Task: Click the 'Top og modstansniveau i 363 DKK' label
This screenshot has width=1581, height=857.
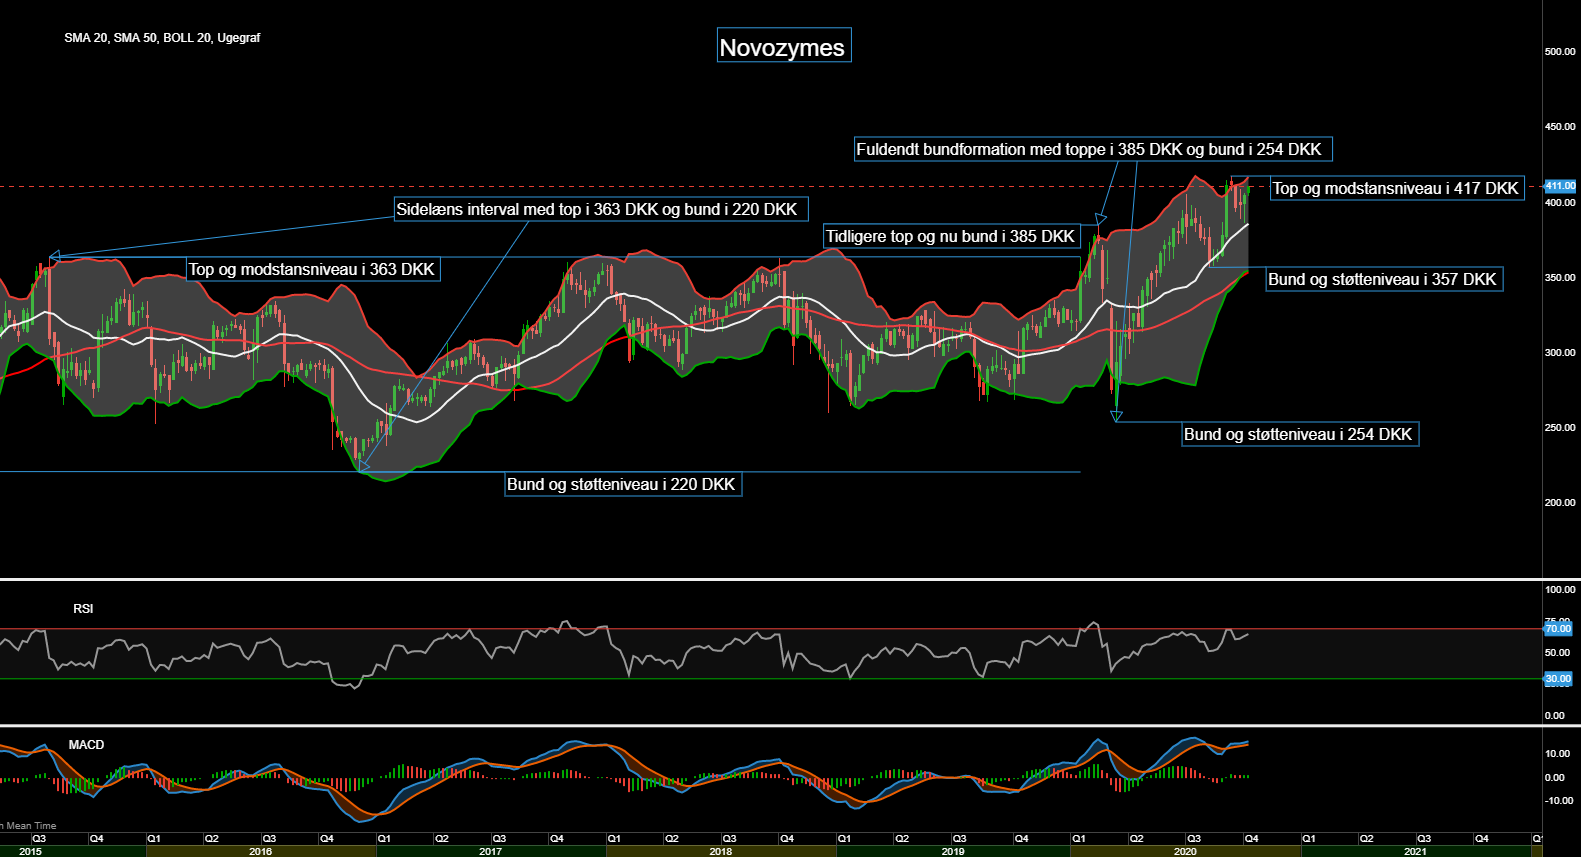Action: [312, 269]
